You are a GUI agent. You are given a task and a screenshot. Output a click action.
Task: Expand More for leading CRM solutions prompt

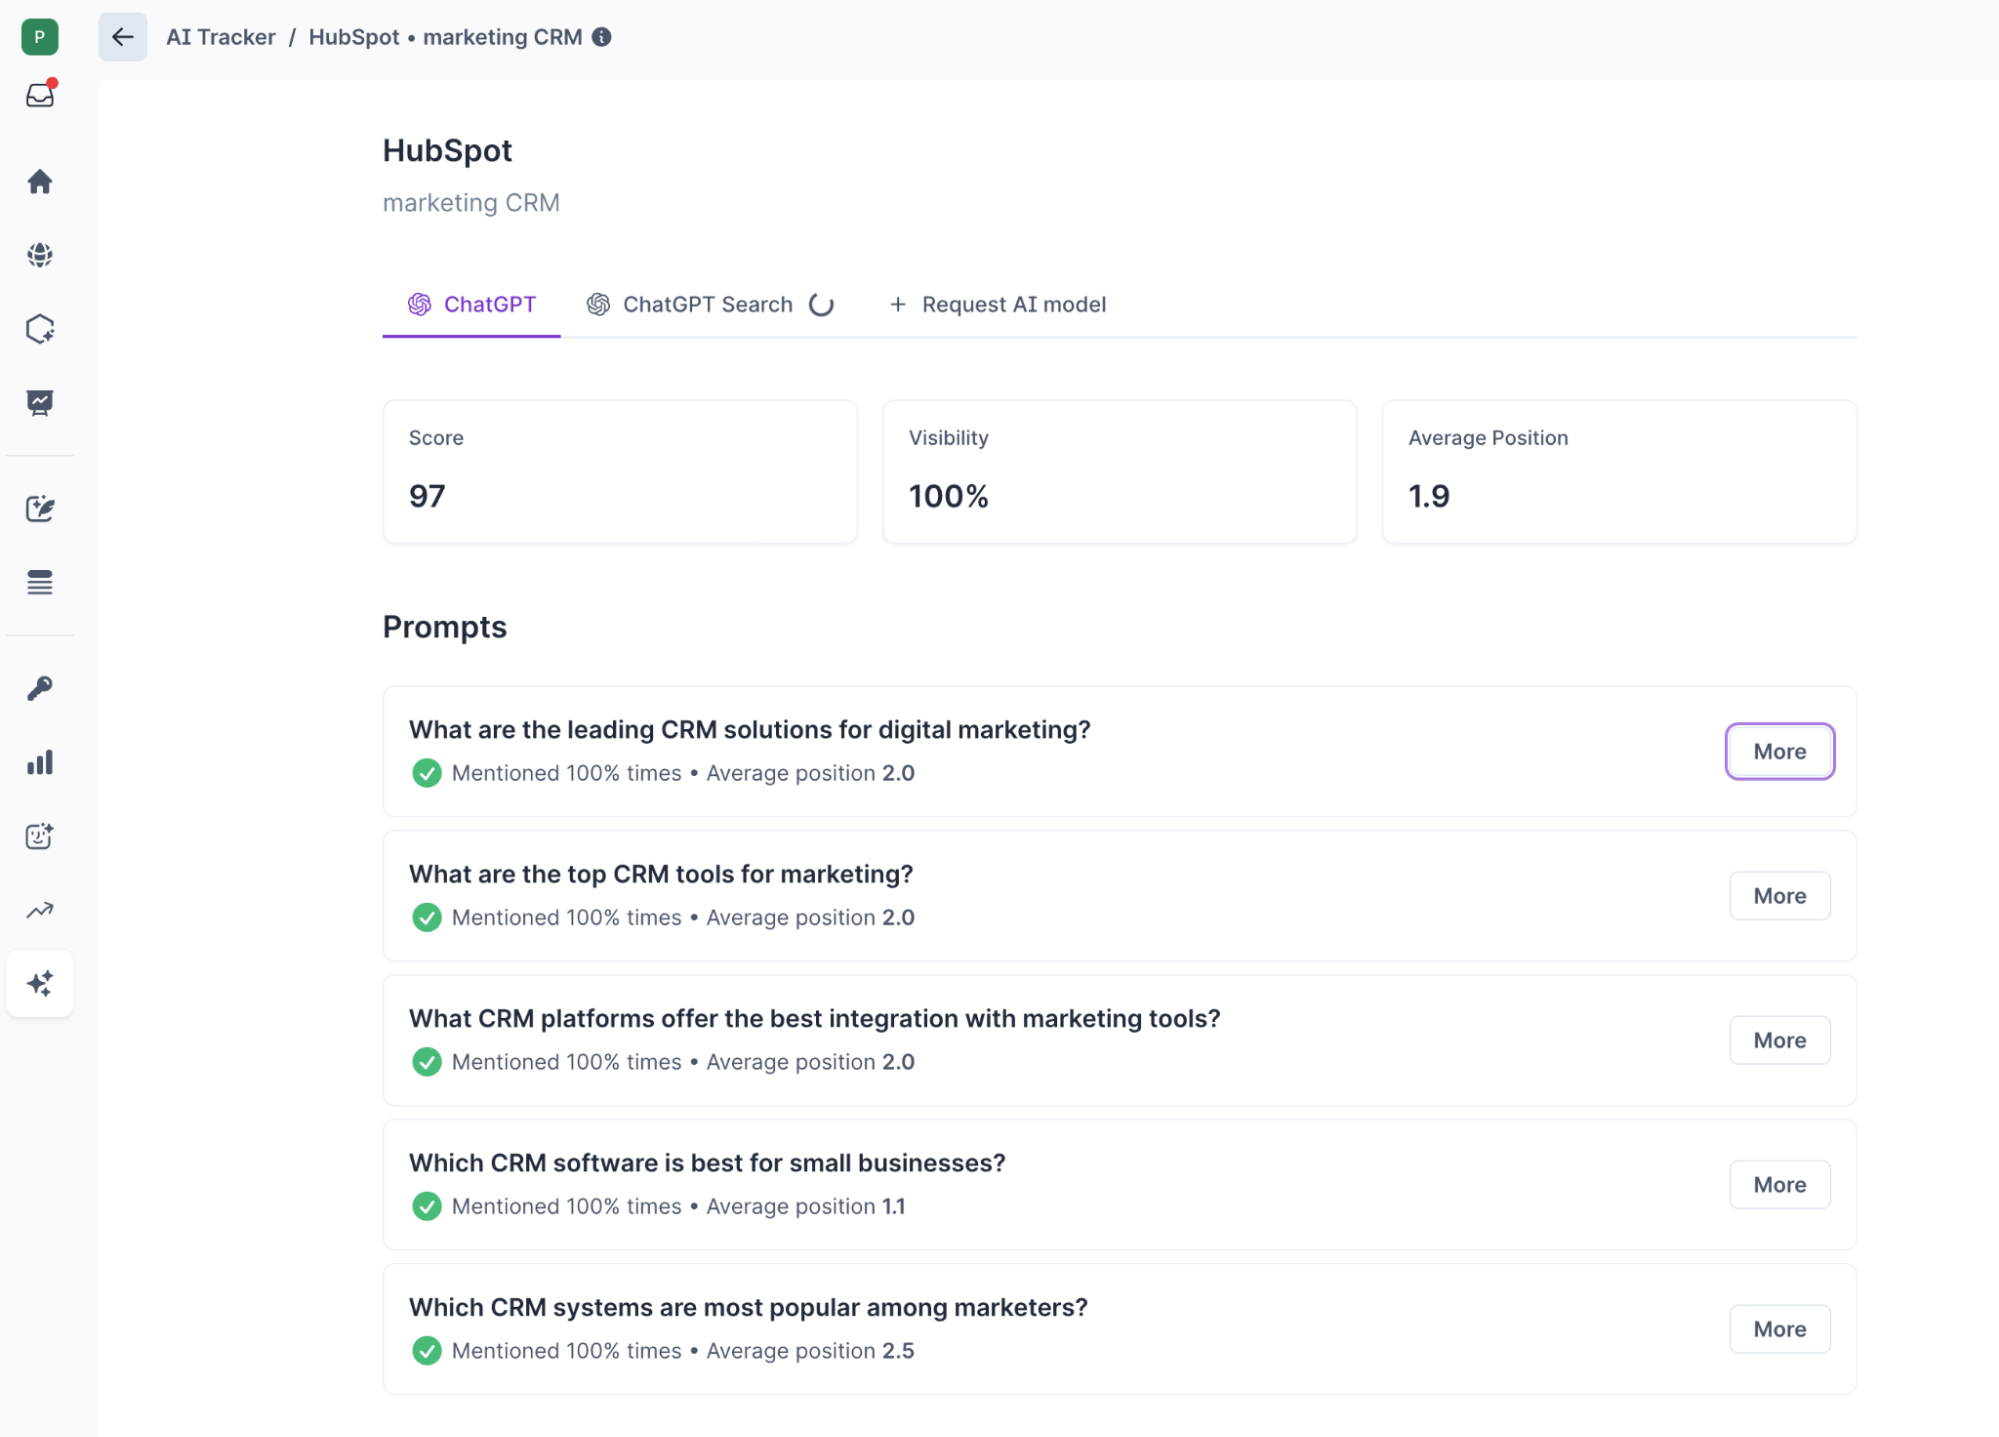(1778, 751)
